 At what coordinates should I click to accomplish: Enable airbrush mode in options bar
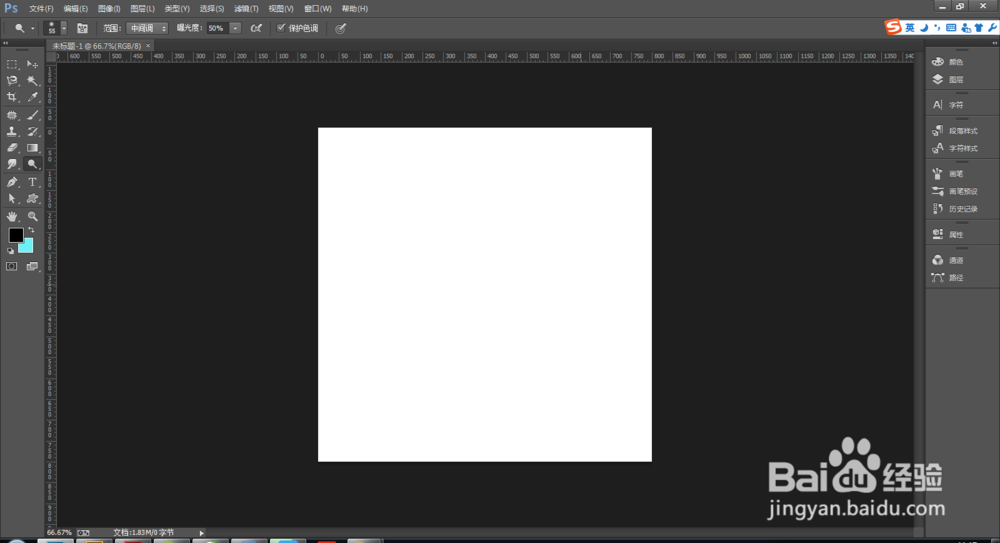(256, 28)
